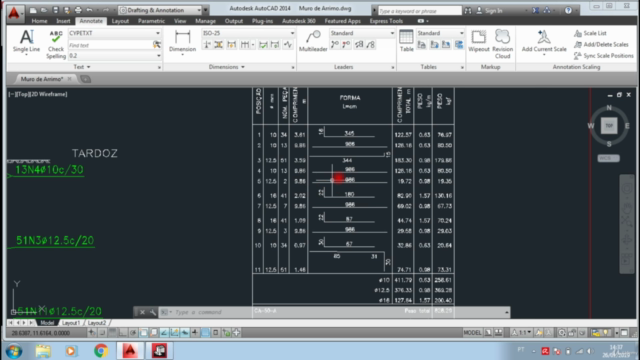The image size is (640, 360).
Task: Click the Adjust Space dimension icon
Action: [218, 44]
